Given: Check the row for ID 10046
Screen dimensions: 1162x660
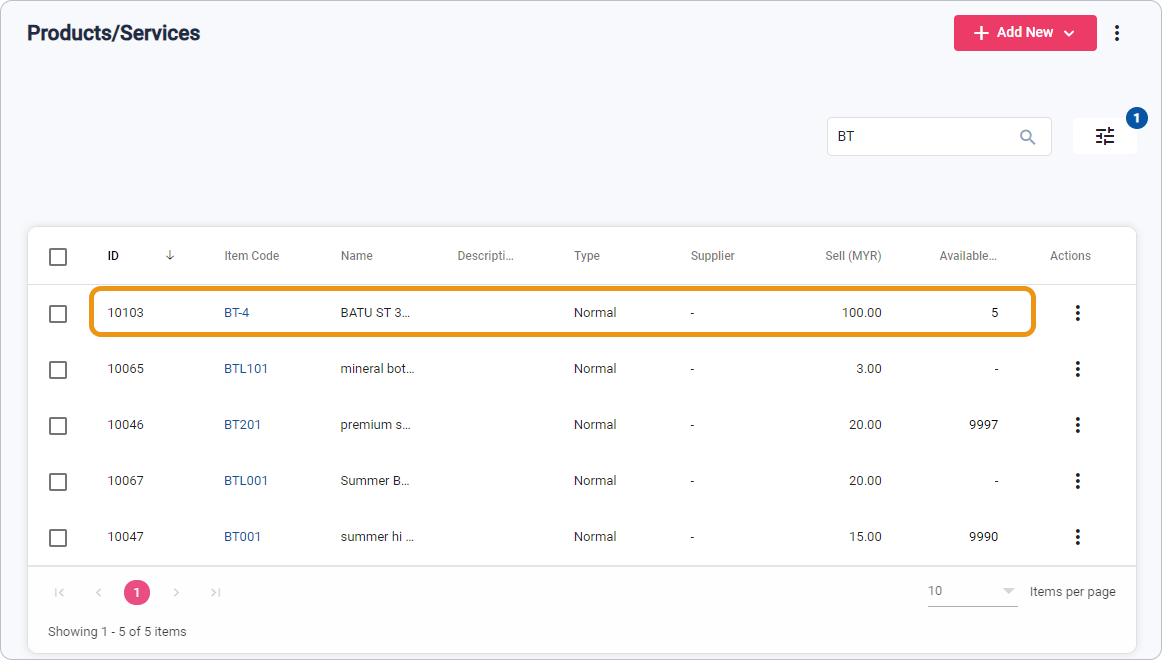Looking at the screenshot, I should [x=58, y=426].
